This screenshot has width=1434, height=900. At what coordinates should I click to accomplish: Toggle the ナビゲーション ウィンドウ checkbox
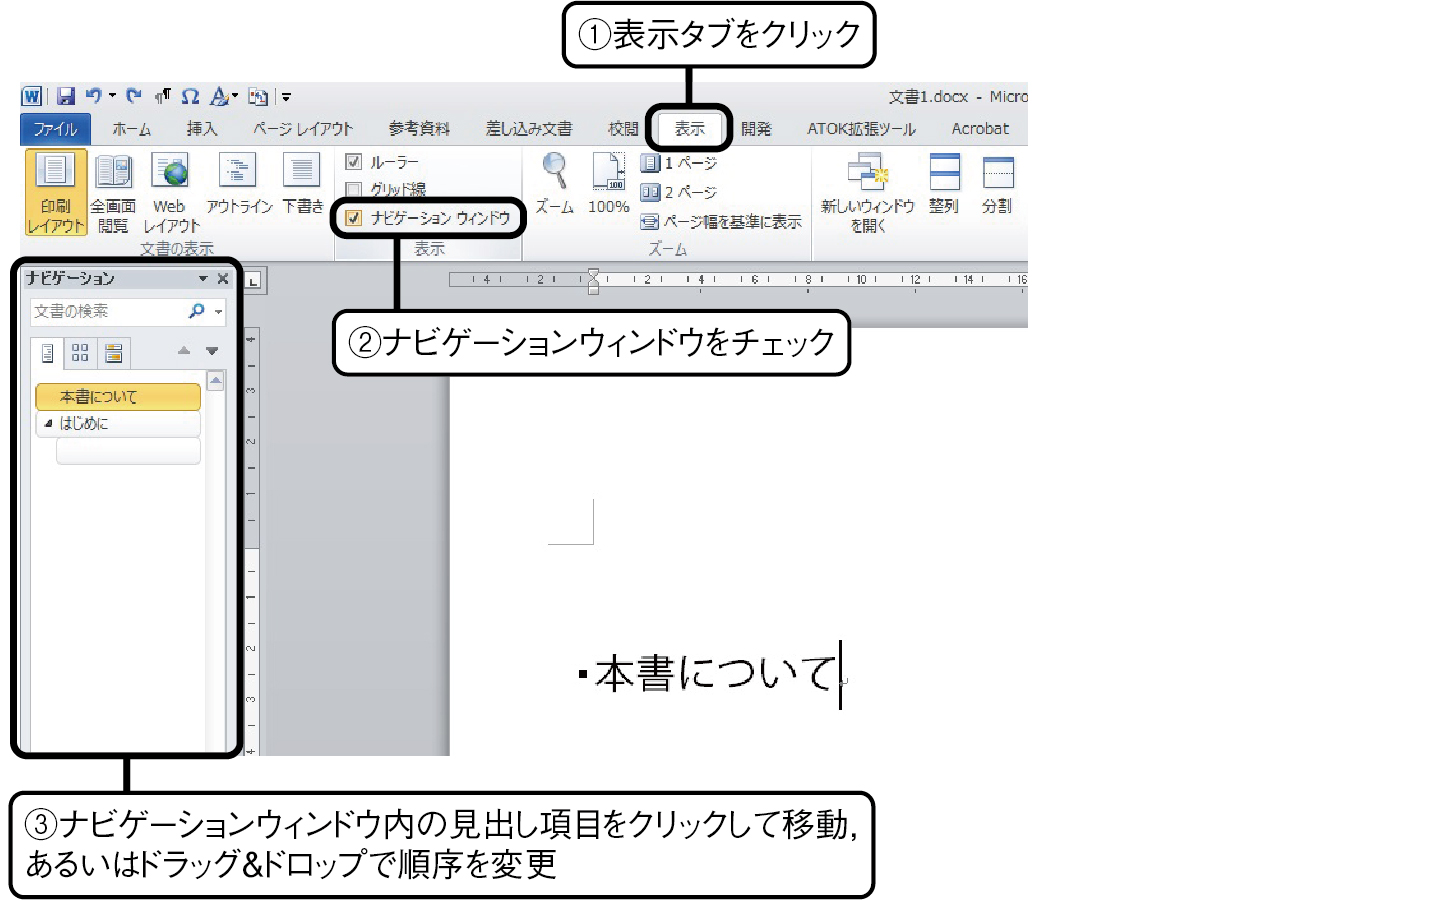pyautogui.click(x=353, y=217)
